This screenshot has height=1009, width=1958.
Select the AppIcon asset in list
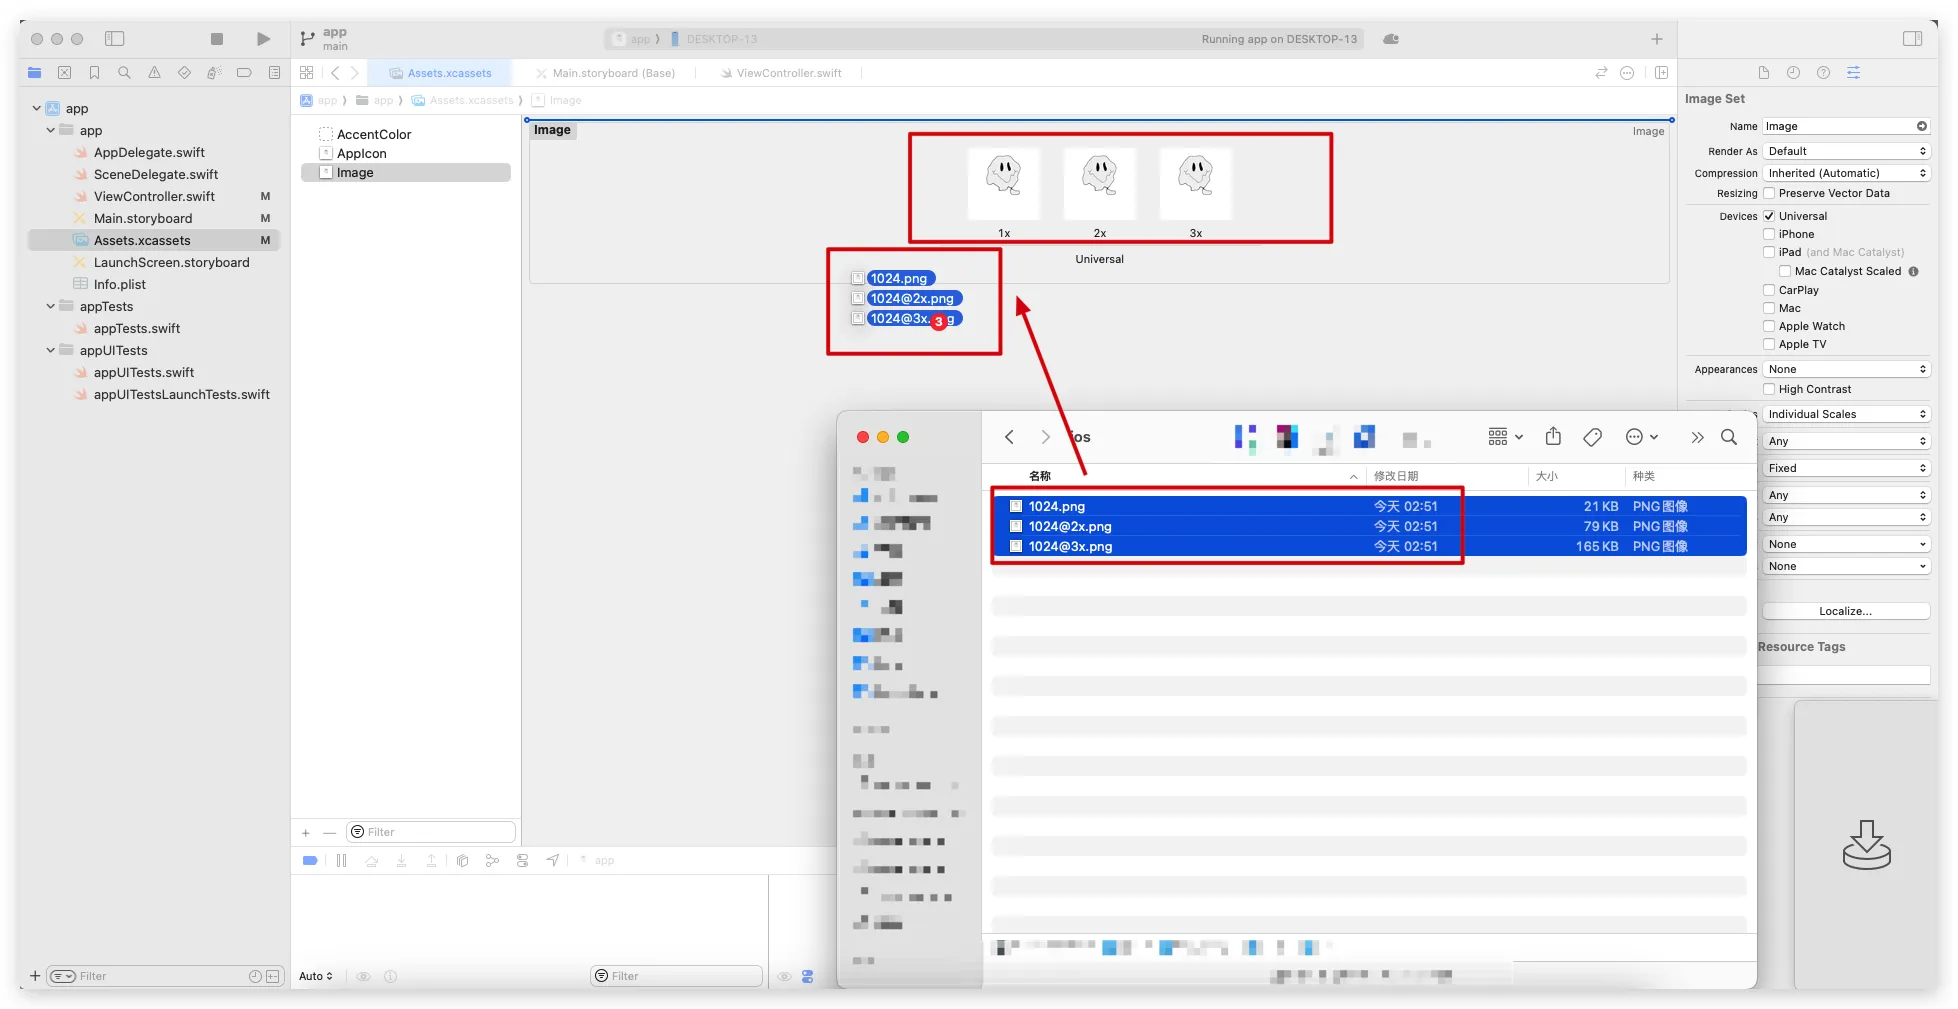point(362,153)
